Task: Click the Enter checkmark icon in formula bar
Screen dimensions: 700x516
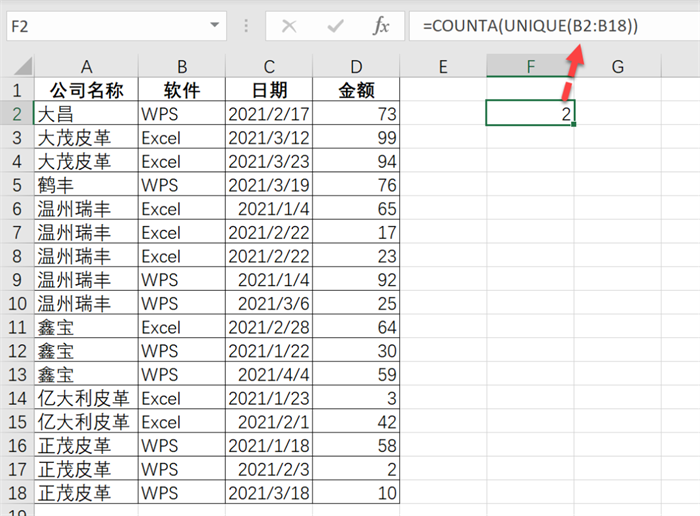Action: coord(334,26)
